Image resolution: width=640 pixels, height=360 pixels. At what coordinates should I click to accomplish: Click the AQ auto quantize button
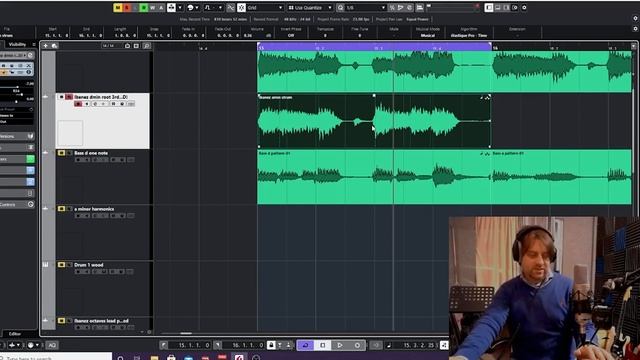(x=52, y=345)
